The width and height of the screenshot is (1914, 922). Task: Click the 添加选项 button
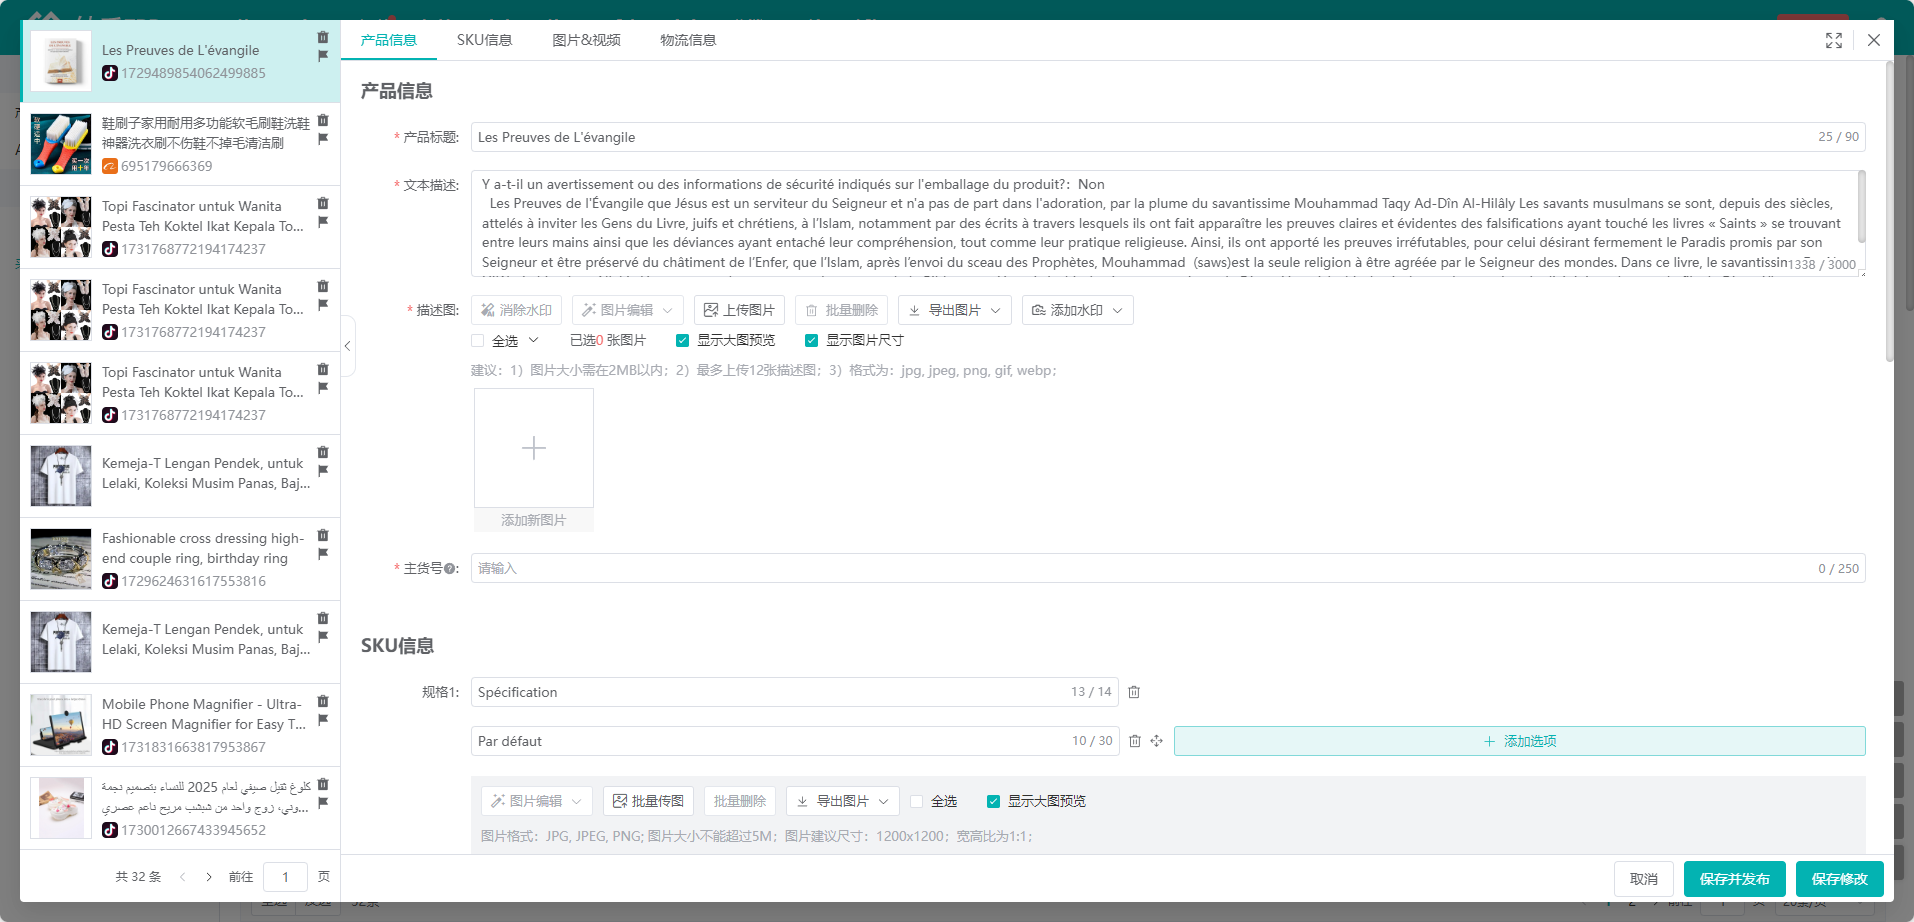[1520, 741]
